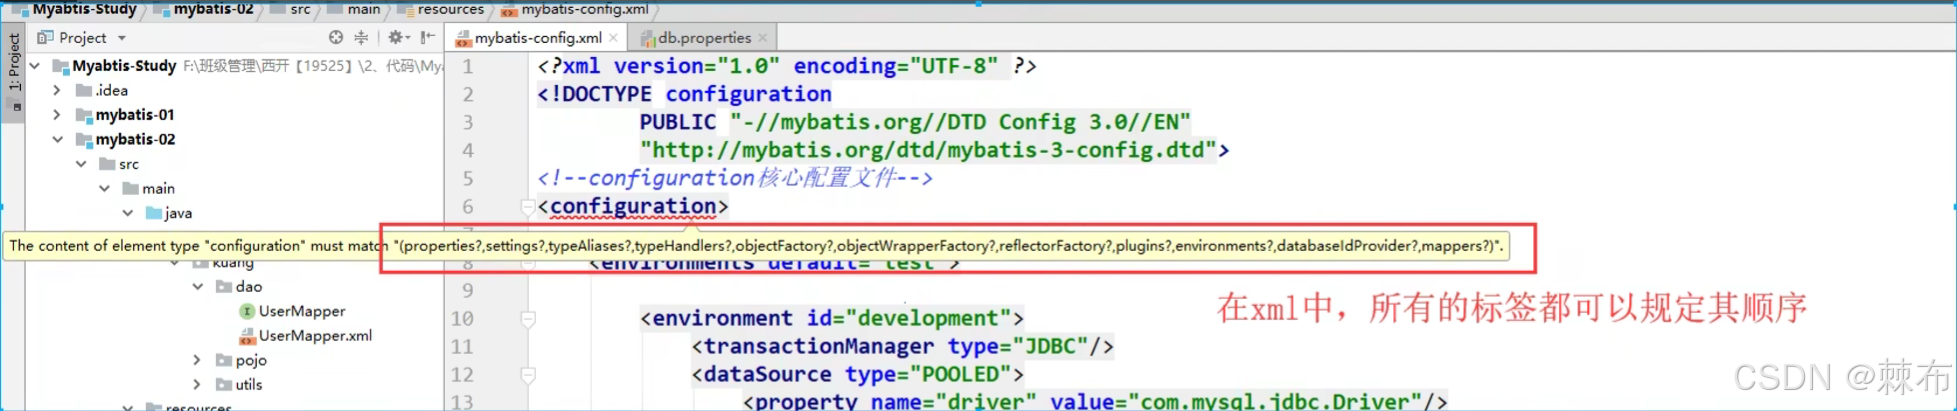This screenshot has height=411, width=1957.
Task: Open the Project panel gear settings
Action: click(396, 37)
